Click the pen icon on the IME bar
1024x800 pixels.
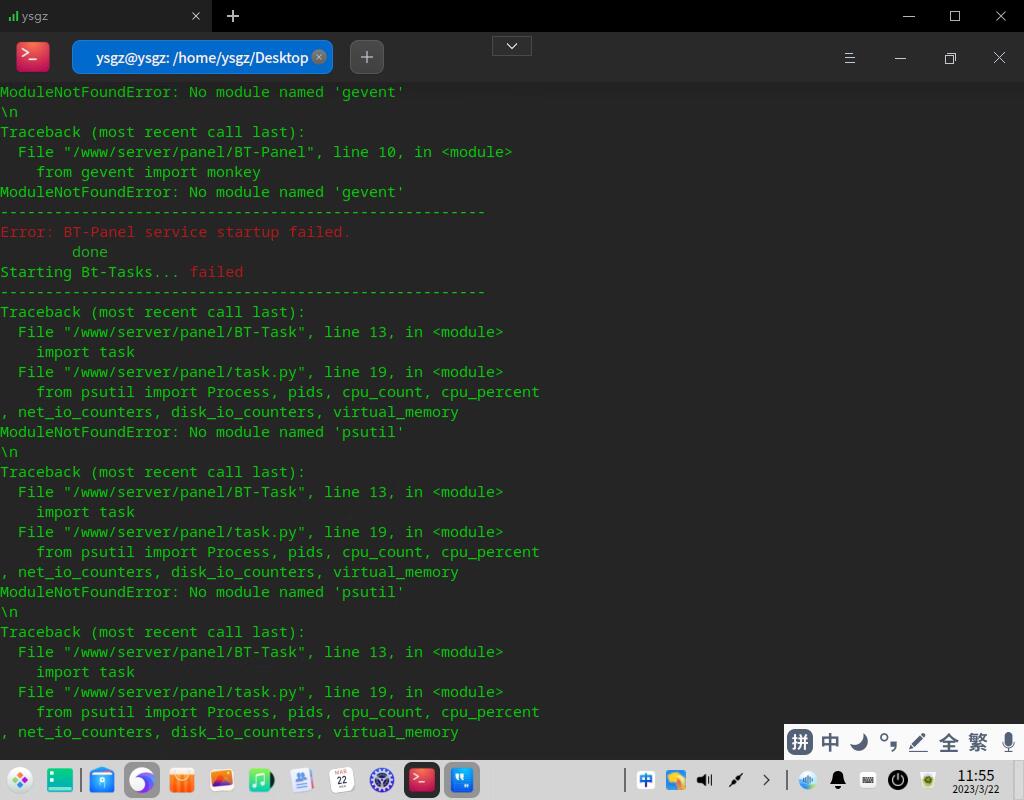918,742
